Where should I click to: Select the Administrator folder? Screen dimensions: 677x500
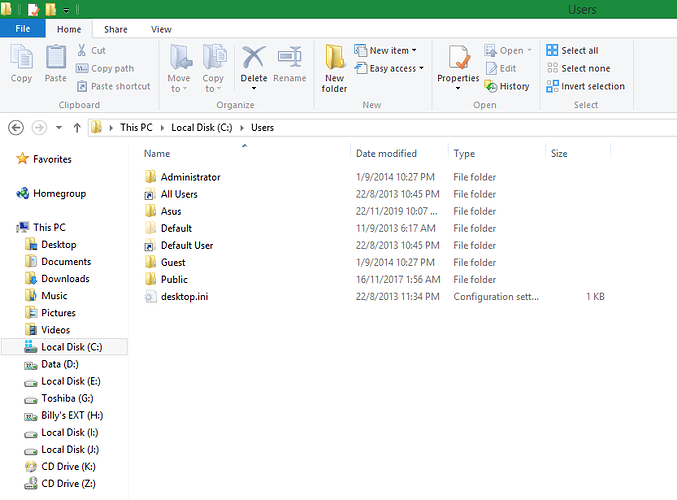point(190,177)
